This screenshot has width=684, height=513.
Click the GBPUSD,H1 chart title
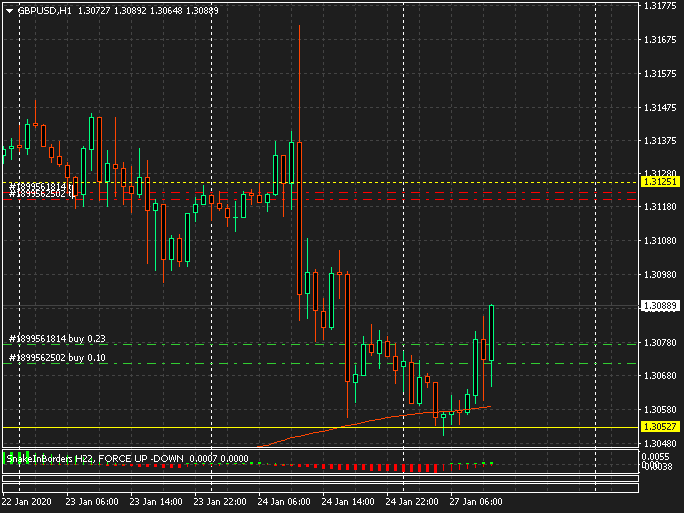tap(44, 10)
